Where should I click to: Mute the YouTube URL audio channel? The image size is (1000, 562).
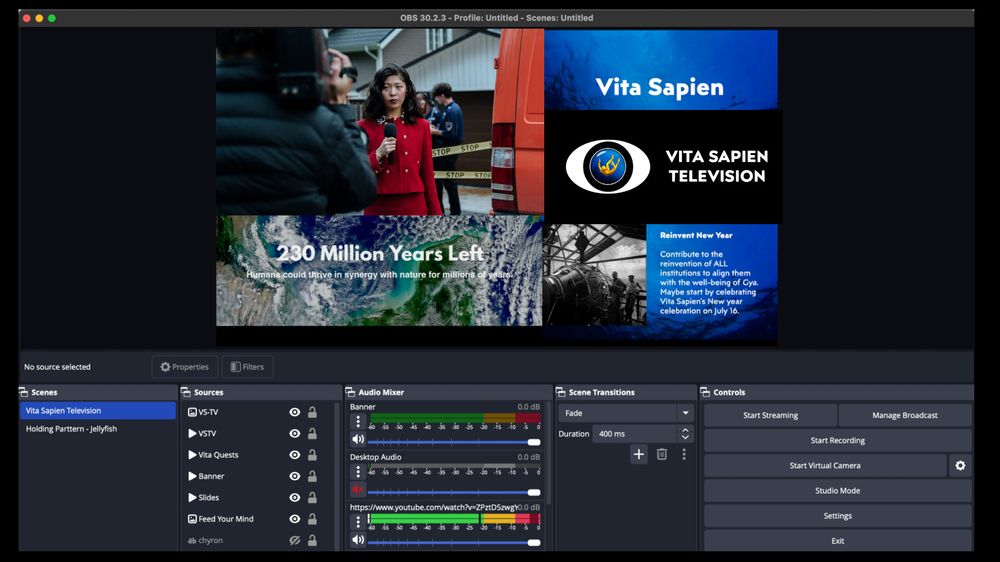[x=358, y=540]
